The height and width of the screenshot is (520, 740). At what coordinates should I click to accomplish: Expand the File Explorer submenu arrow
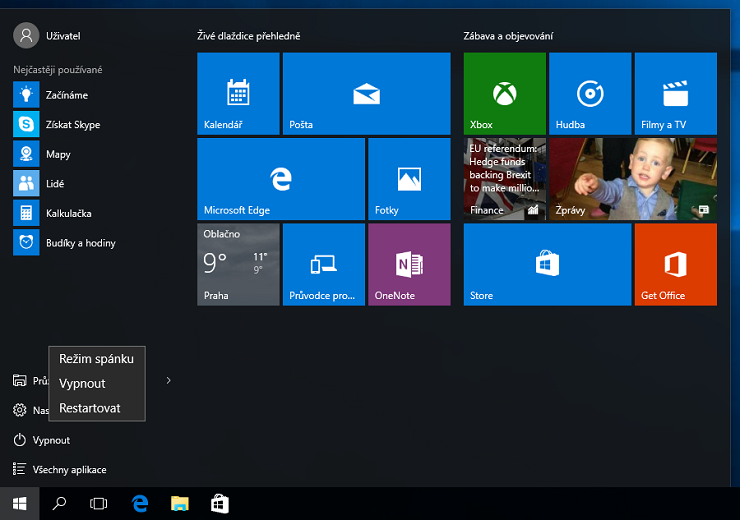[x=168, y=380]
